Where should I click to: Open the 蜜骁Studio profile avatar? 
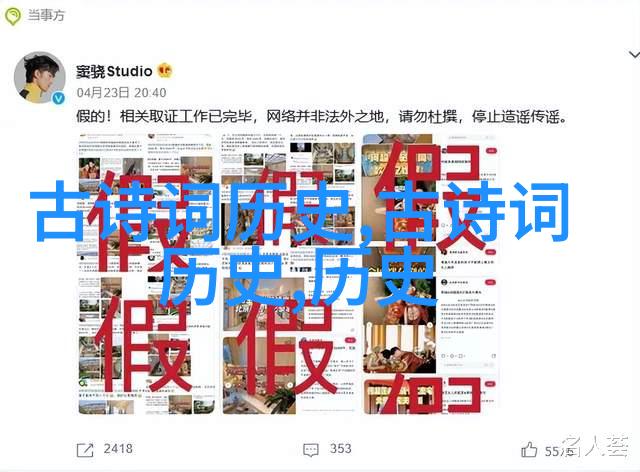pyautogui.click(x=40, y=77)
